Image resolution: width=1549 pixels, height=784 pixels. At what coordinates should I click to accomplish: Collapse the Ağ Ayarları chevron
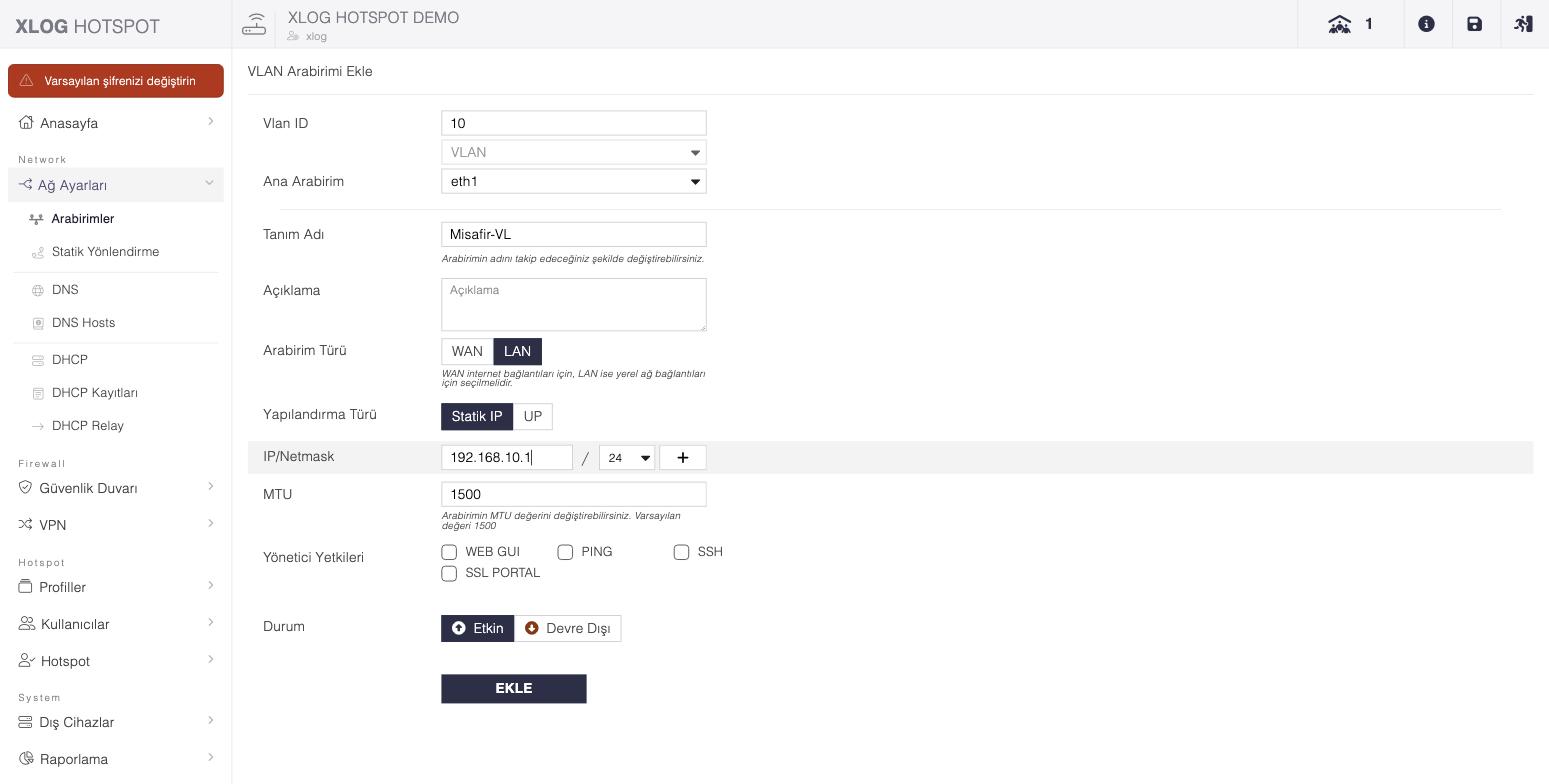(x=209, y=183)
